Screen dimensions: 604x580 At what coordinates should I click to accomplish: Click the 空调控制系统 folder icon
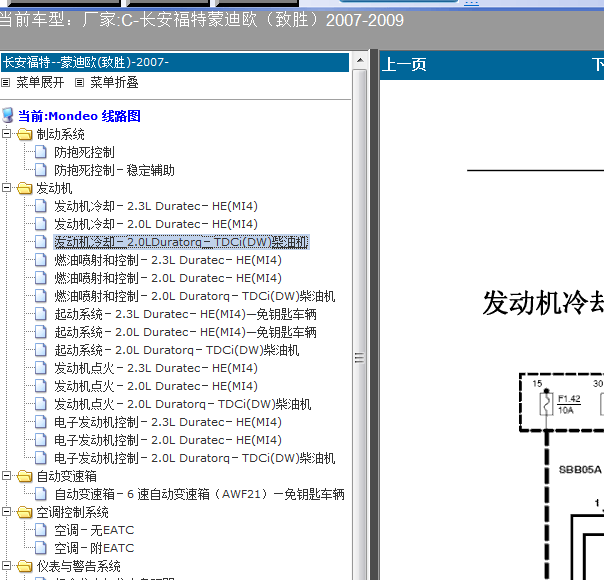point(25,512)
